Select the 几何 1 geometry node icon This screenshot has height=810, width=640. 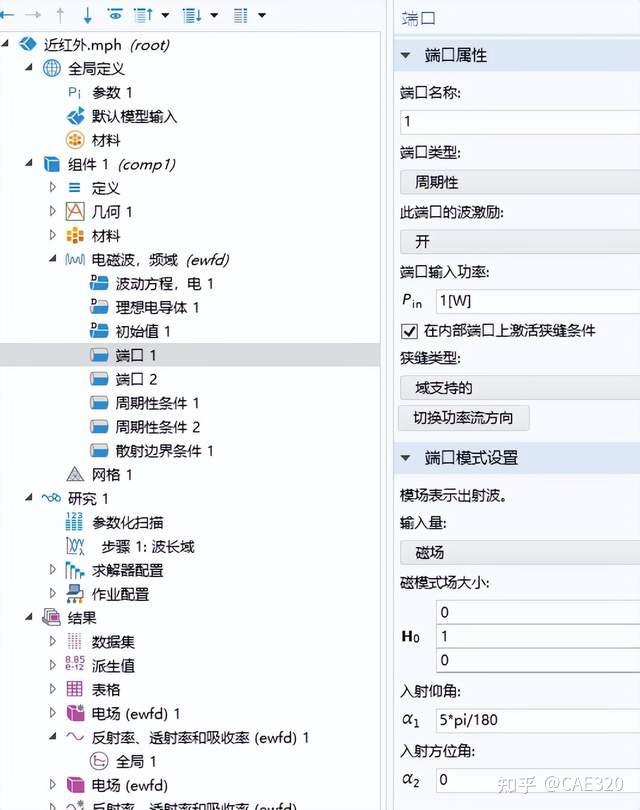[x=74, y=211]
